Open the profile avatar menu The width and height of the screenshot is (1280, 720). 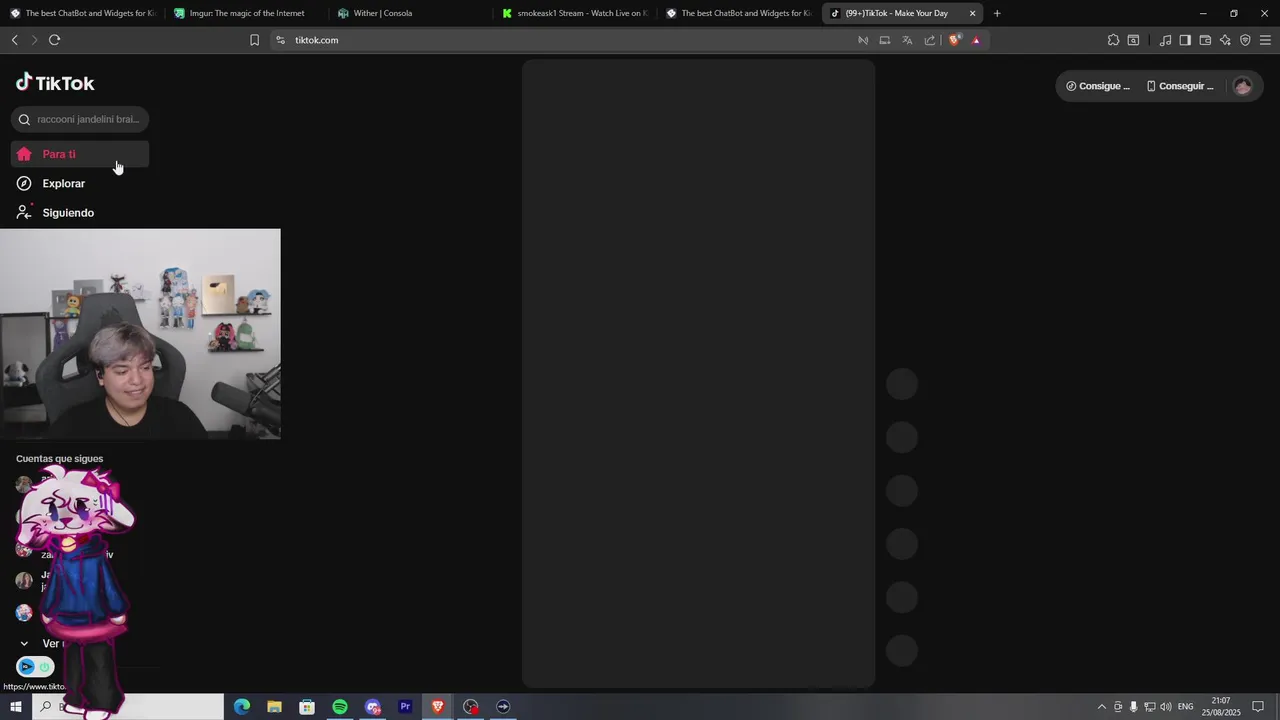click(1243, 86)
